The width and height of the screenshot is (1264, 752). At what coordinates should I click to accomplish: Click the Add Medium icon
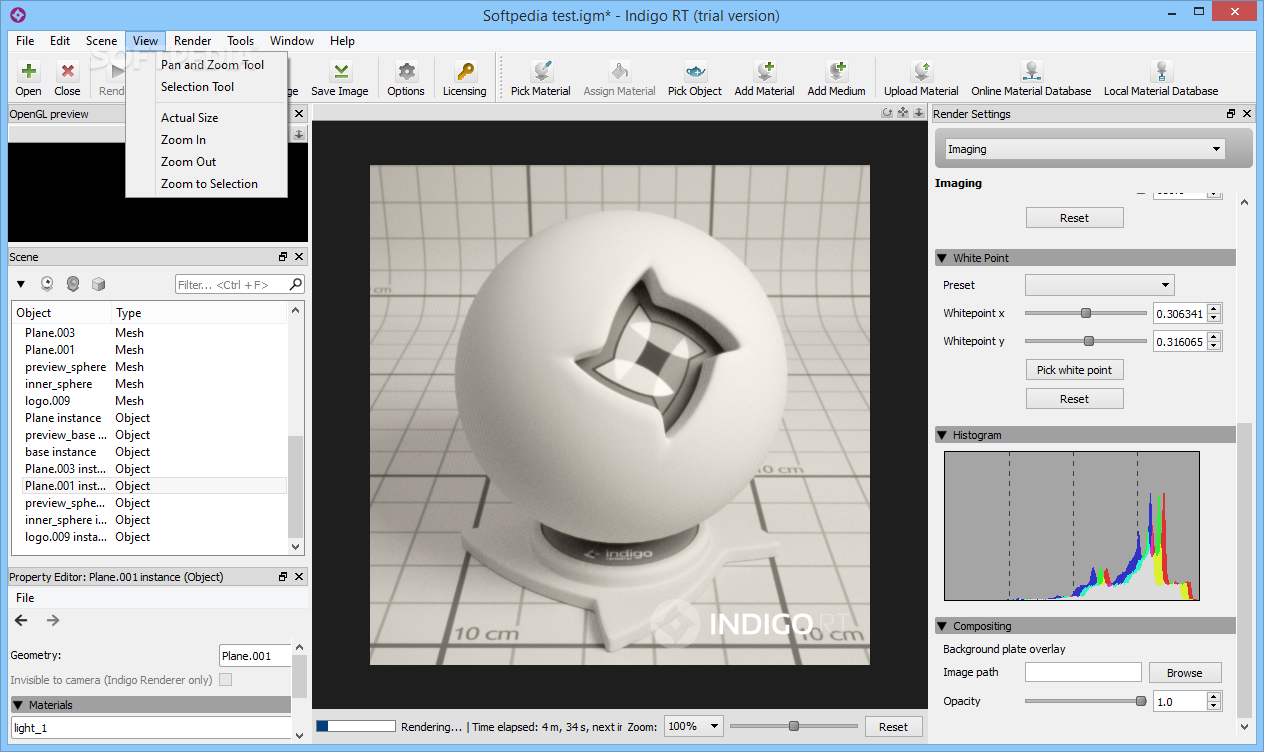click(837, 72)
